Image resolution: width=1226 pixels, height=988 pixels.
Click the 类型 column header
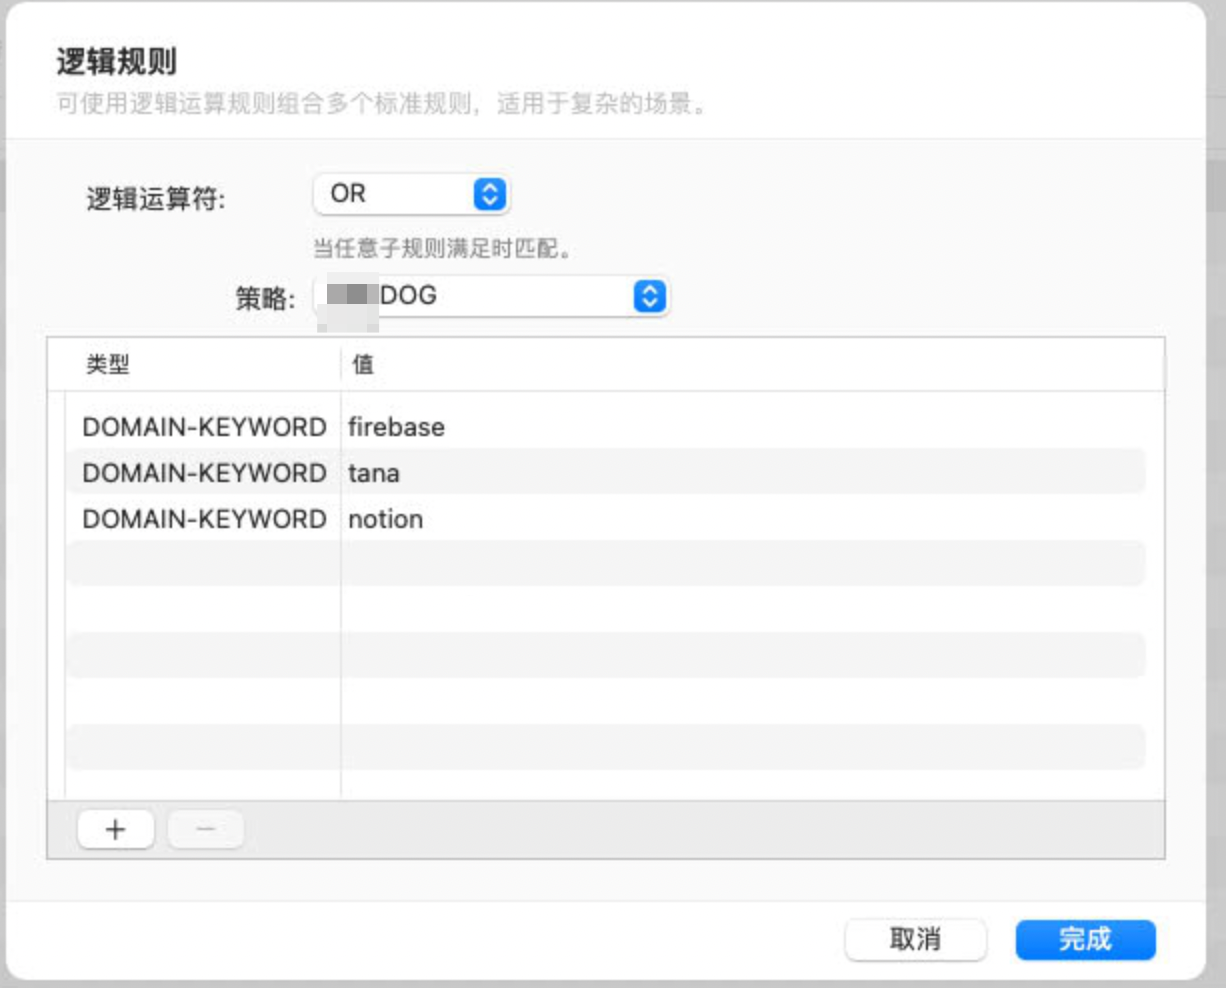point(95,364)
